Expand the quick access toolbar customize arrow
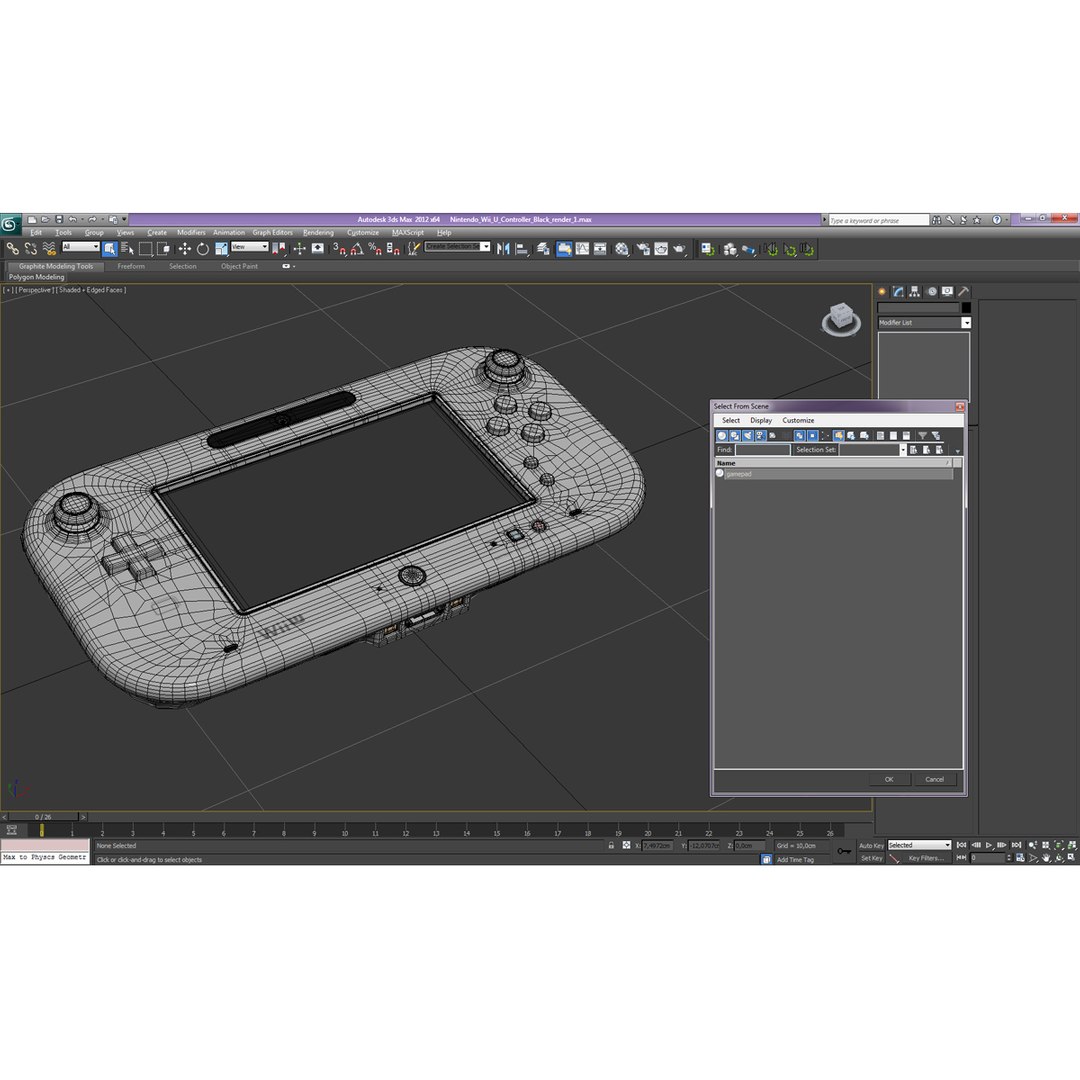Image resolution: width=1080 pixels, height=1080 pixels. pos(125,220)
